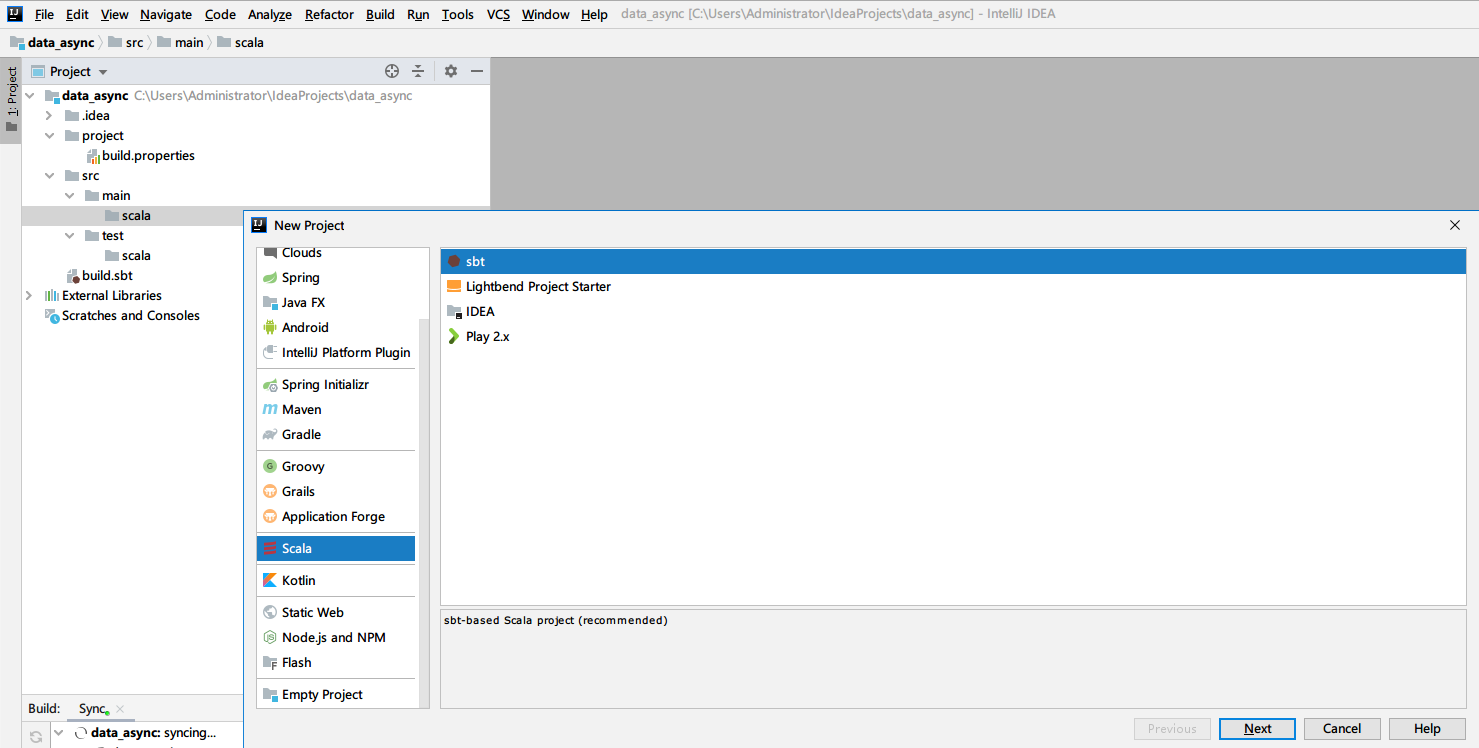Click the Next button

1257,729
